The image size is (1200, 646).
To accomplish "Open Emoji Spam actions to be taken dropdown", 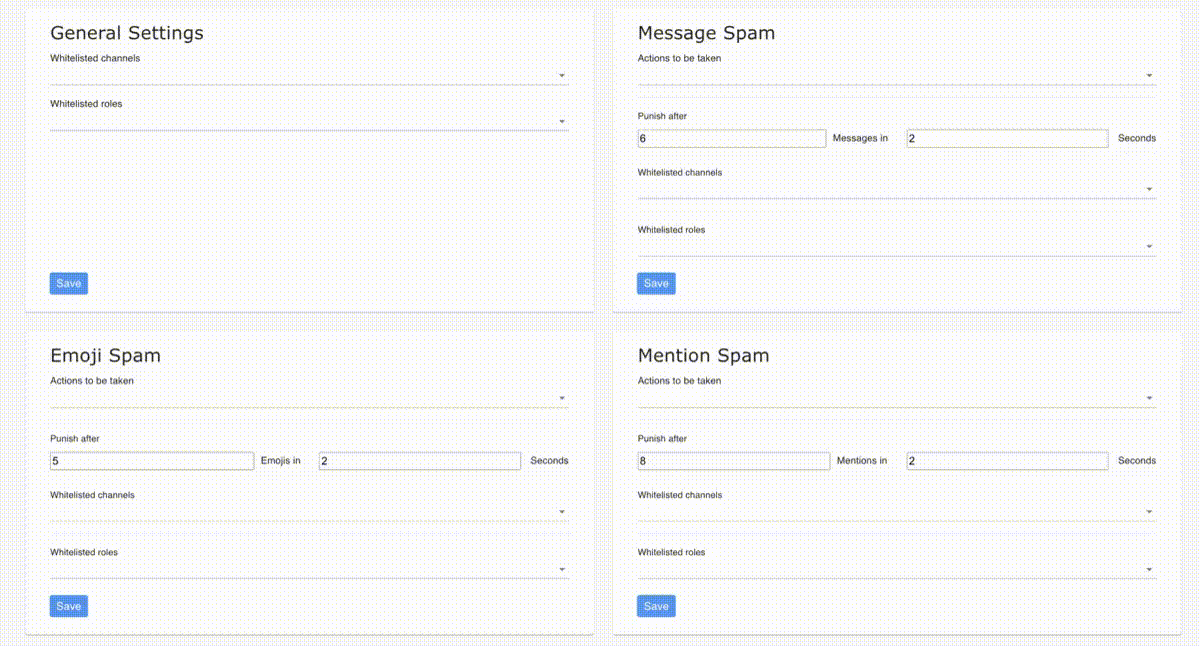I will tap(309, 399).
